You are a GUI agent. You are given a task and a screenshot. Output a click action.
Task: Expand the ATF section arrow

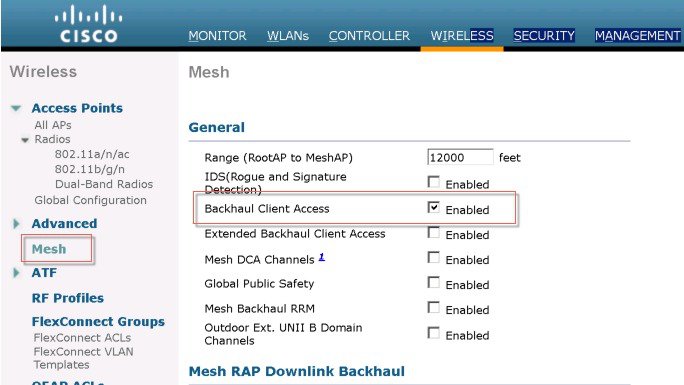[x=16, y=273]
